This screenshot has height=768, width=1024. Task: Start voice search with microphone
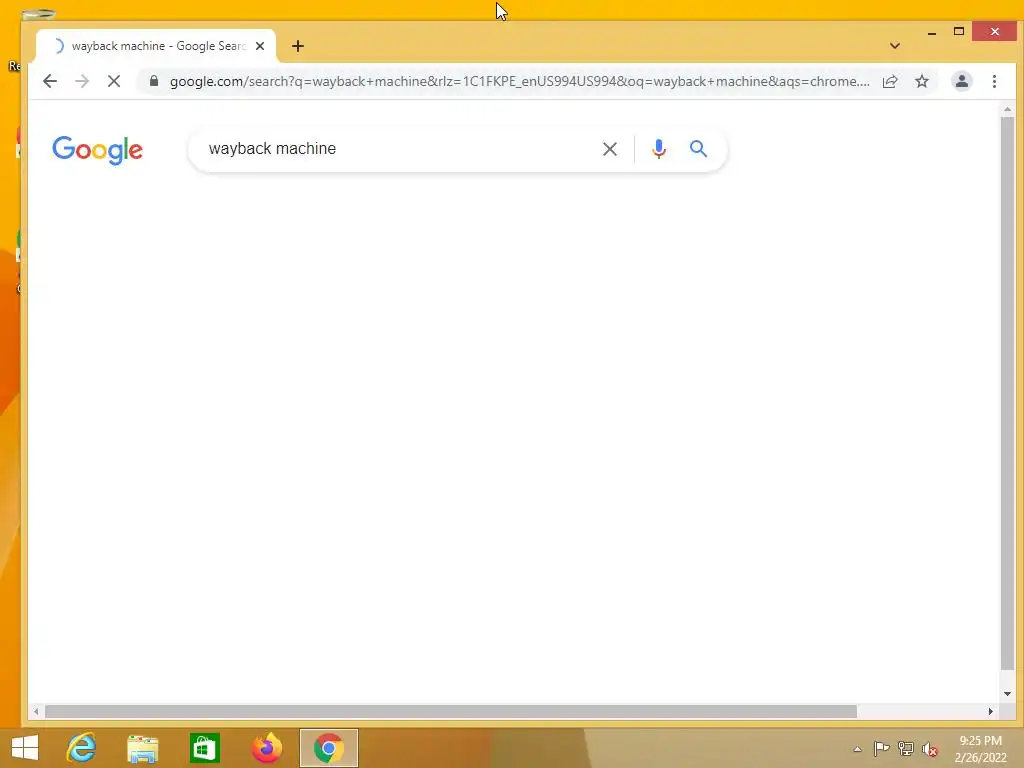659,149
